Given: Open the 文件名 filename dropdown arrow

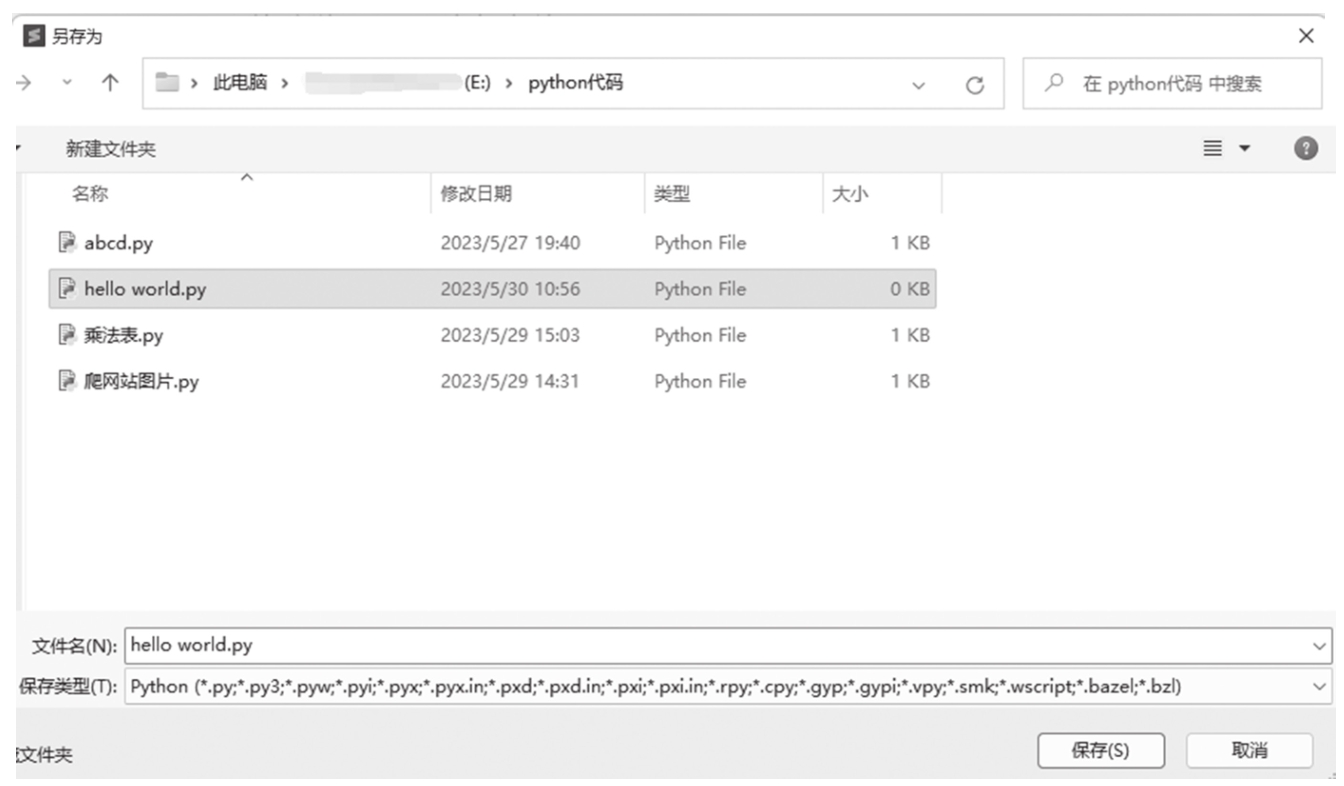Looking at the screenshot, I should click(1320, 646).
